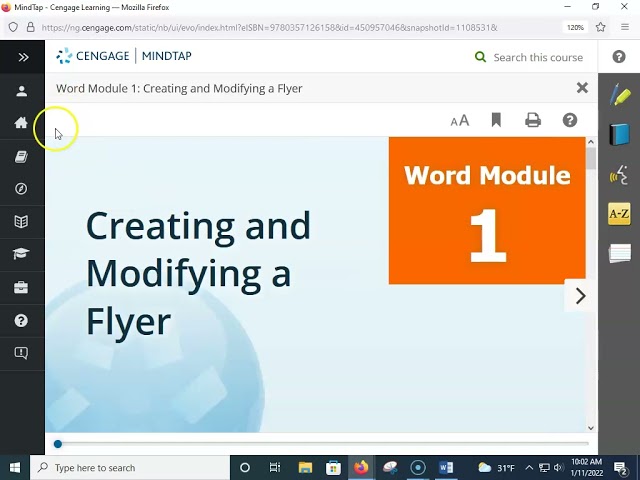Click the Cengage MindTap logo
The height and width of the screenshot is (480, 640).
124,56
